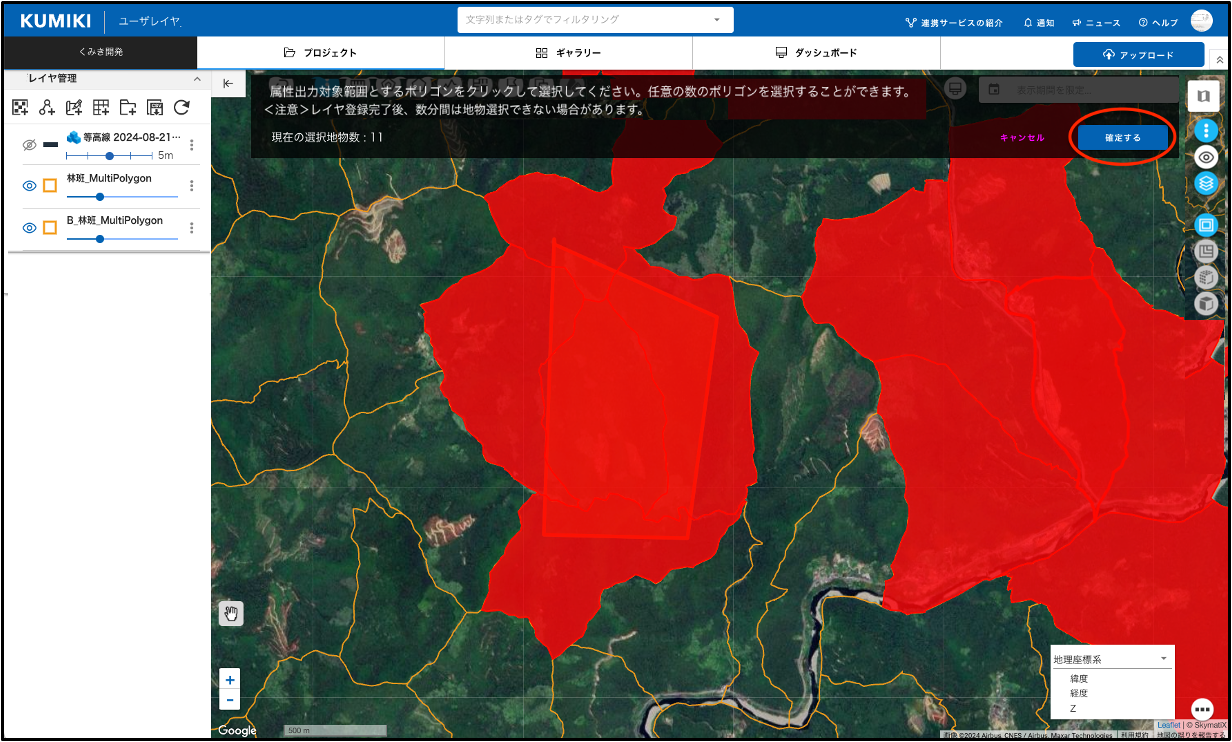The image size is (1232, 742).
Task: Select the hand pan tool on map
Action: pyautogui.click(x=231, y=613)
